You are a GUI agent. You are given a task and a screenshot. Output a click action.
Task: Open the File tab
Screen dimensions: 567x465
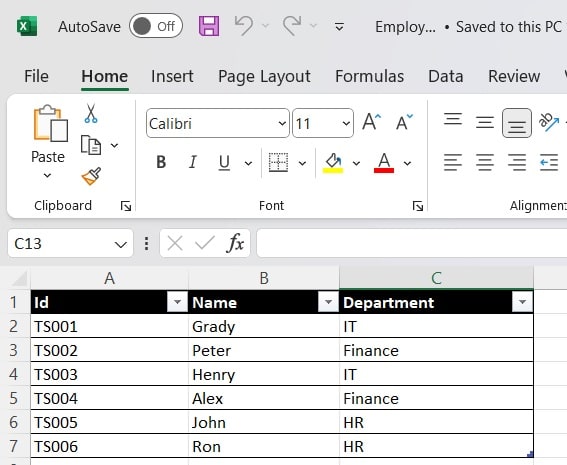(x=36, y=76)
